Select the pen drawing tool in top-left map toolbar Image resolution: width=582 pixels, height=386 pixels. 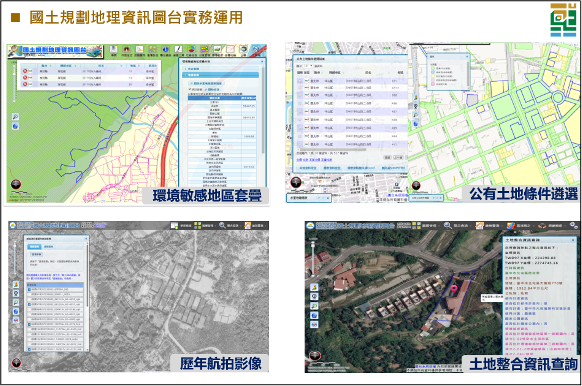tap(179, 49)
